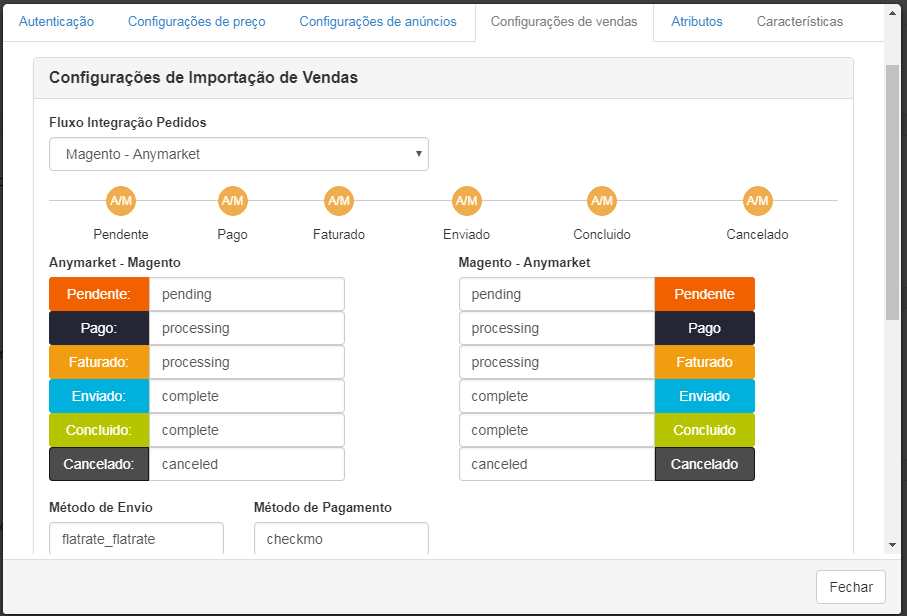
Task: Click the A/M circle above Pago
Action: click(x=233, y=201)
